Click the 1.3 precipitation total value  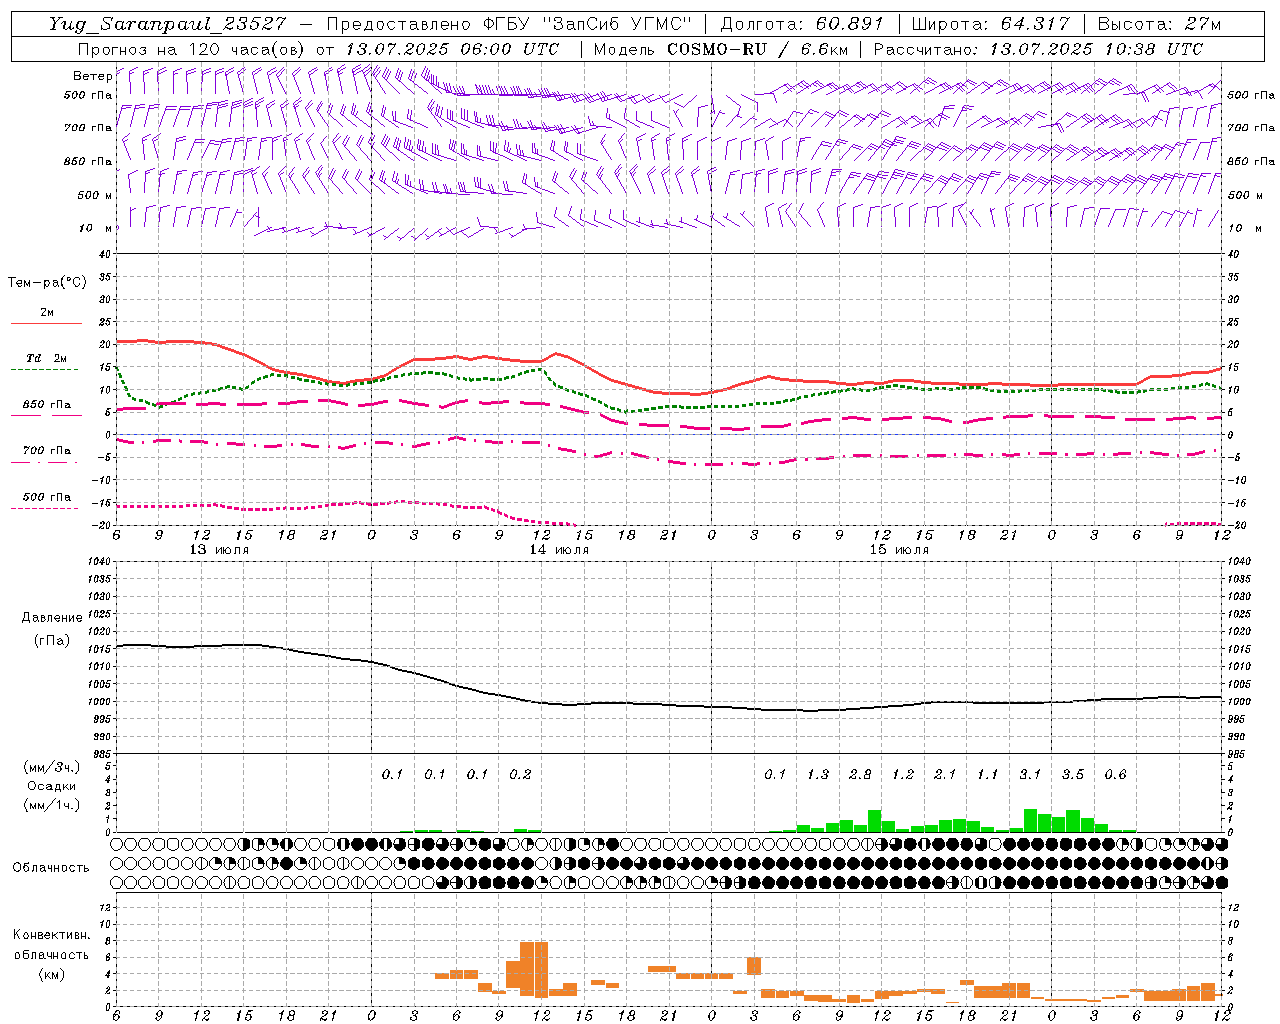click(x=818, y=775)
